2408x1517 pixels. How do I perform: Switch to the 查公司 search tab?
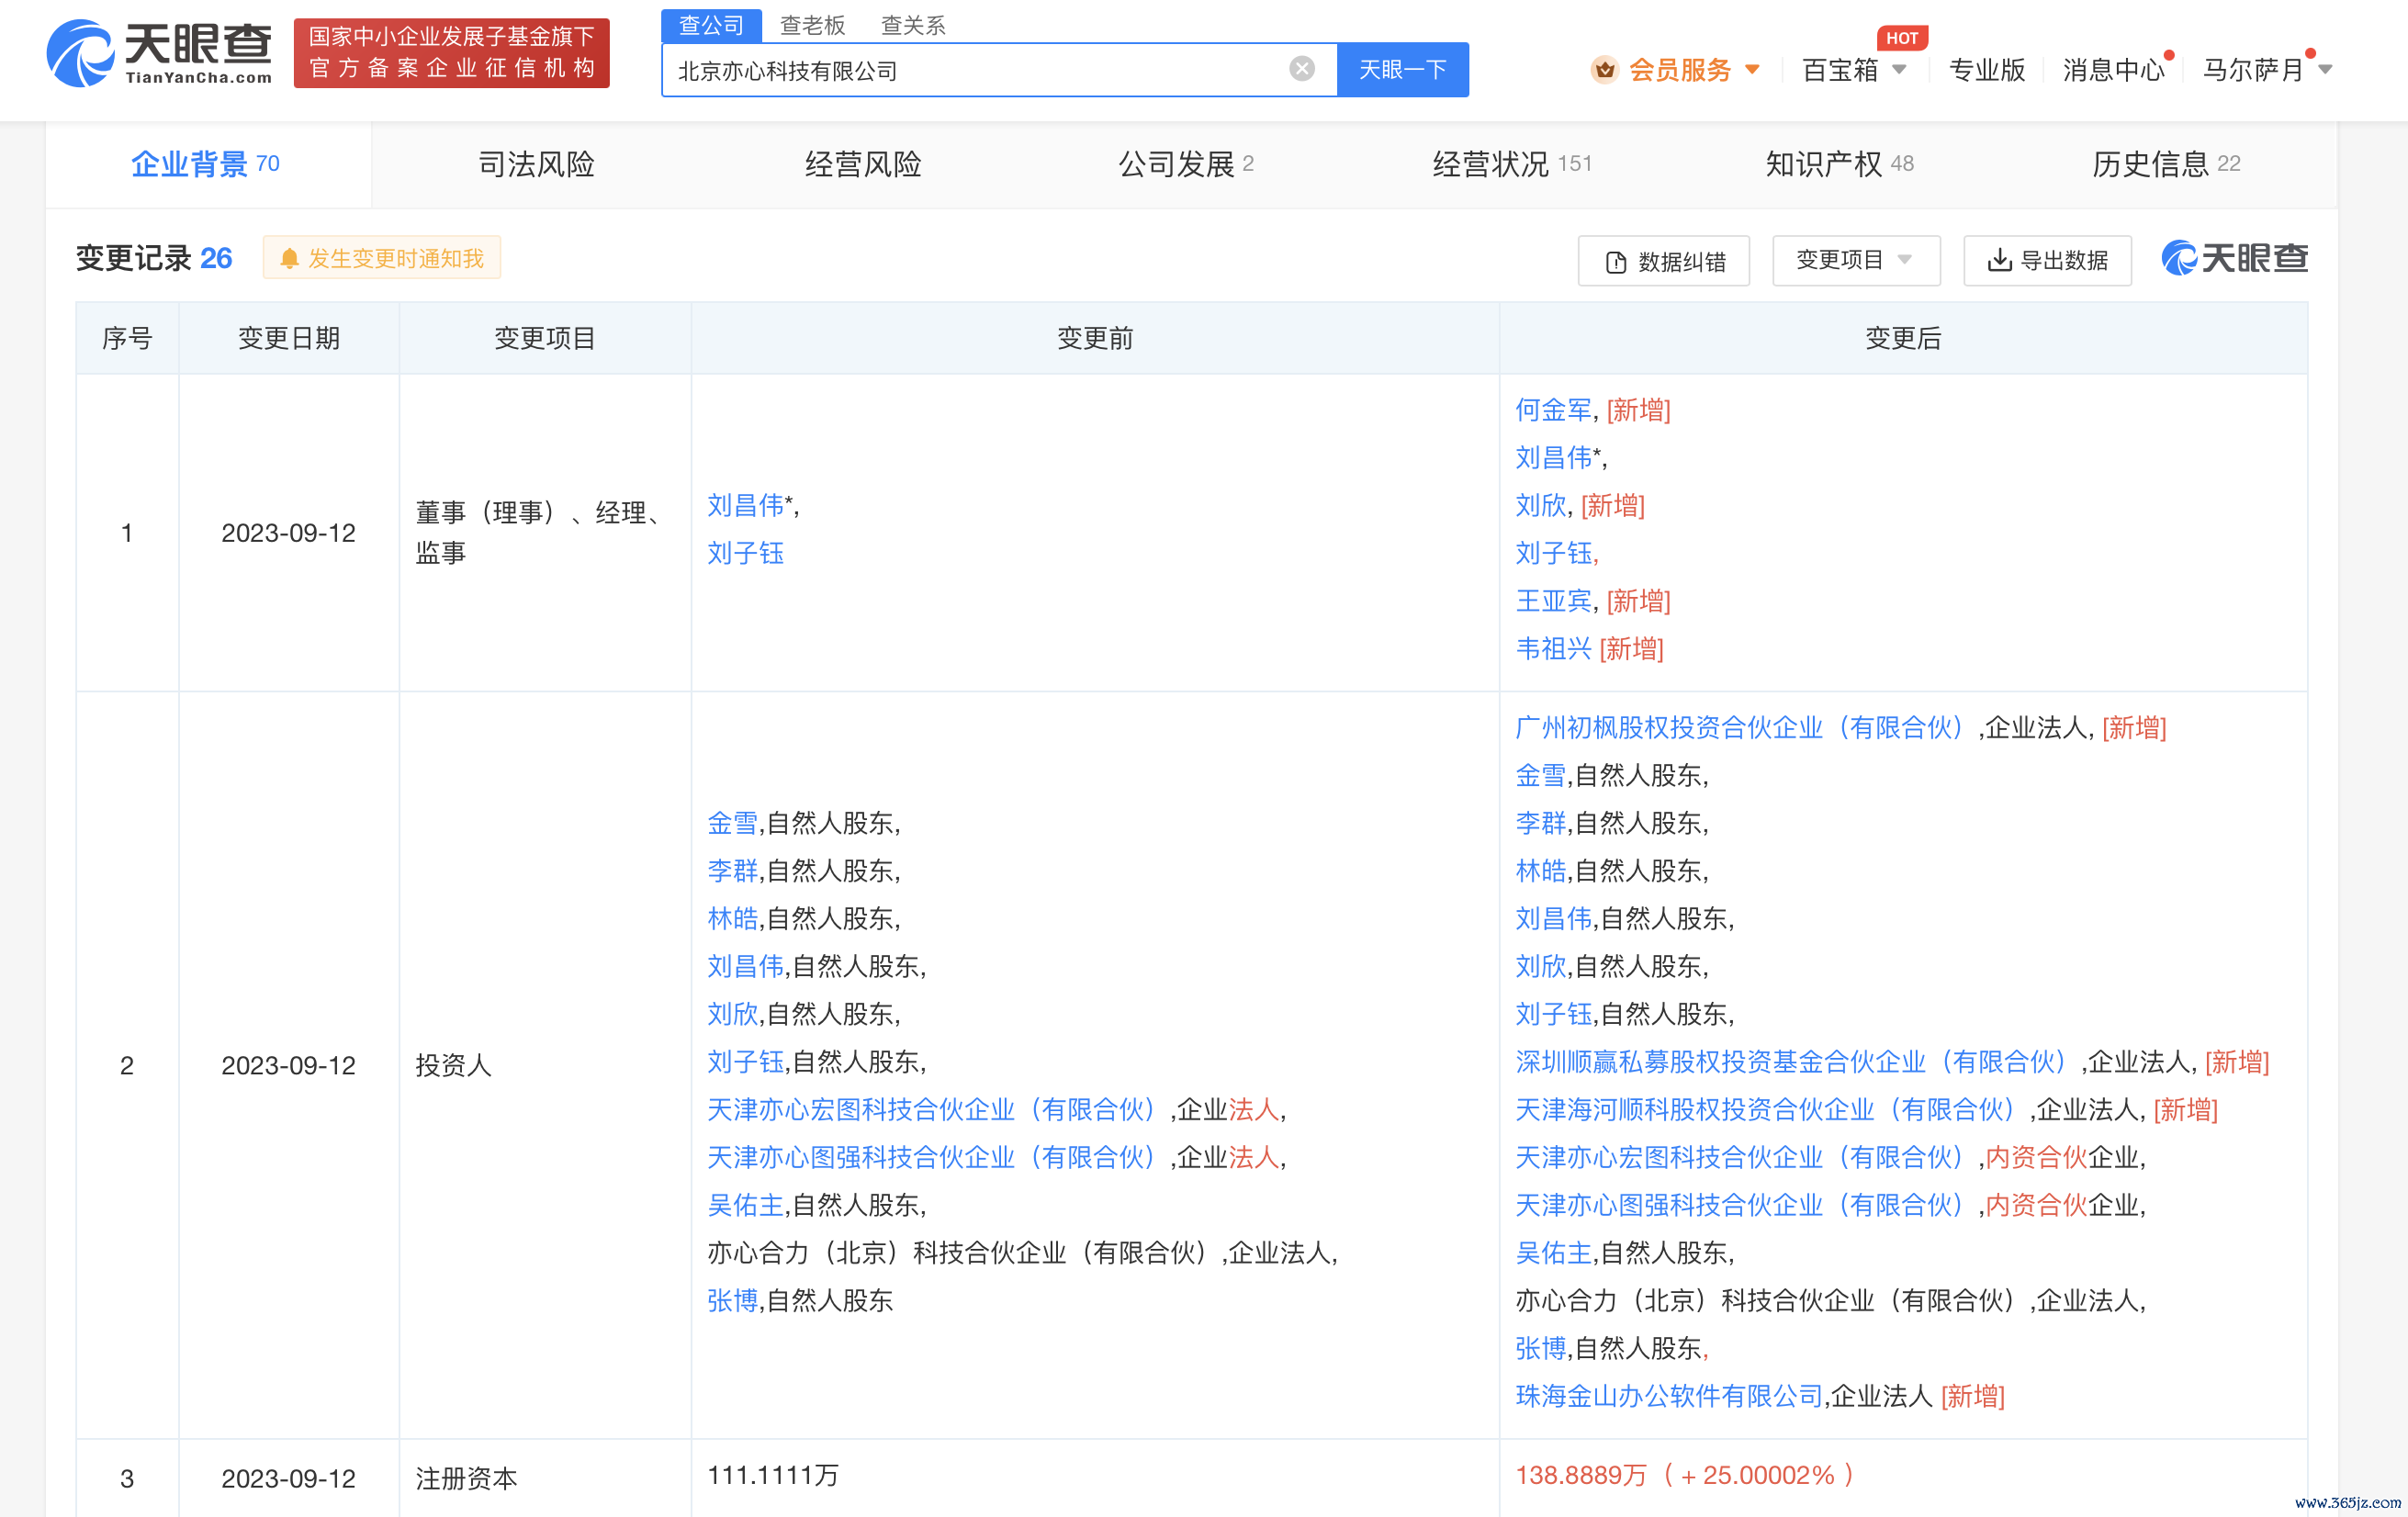click(711, 25)
